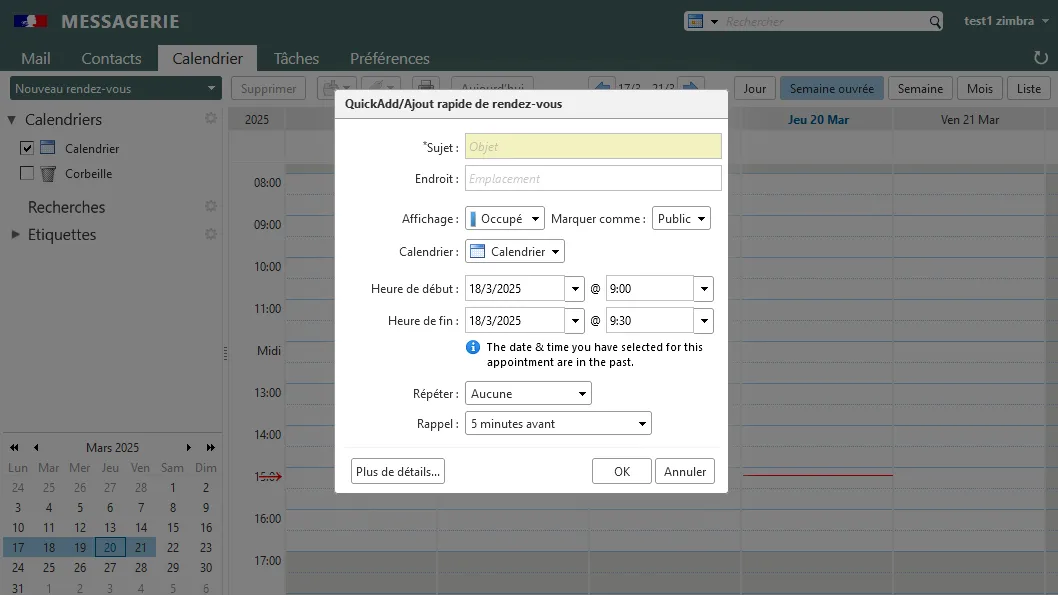Viewport: 1058px width, 595px height.
Task: Select day 20 in mini calendar
Action: [x=110, y=548]
